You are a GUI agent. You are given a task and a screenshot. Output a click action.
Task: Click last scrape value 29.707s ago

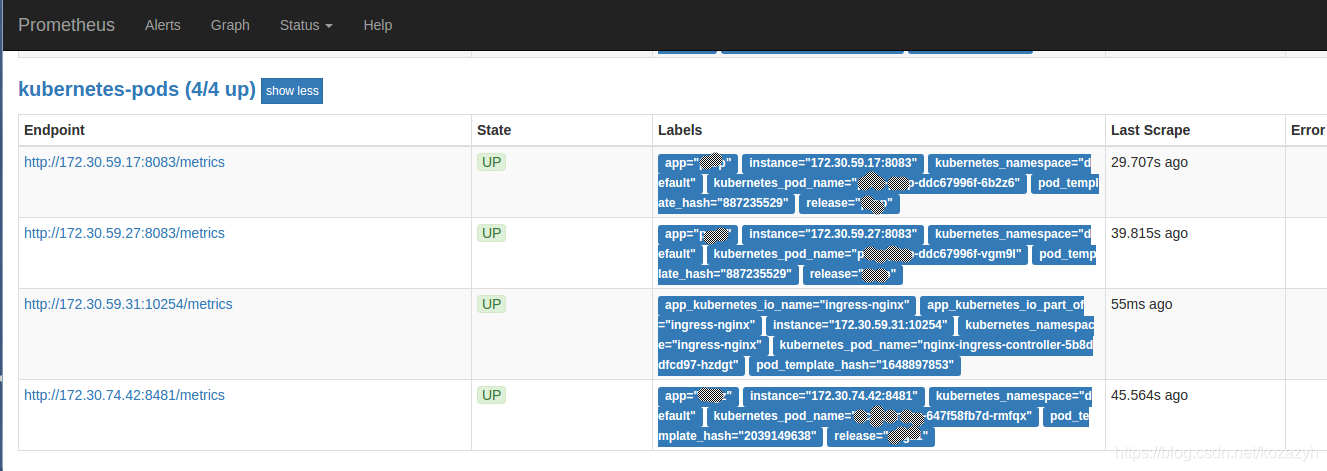pos(1150,162)
